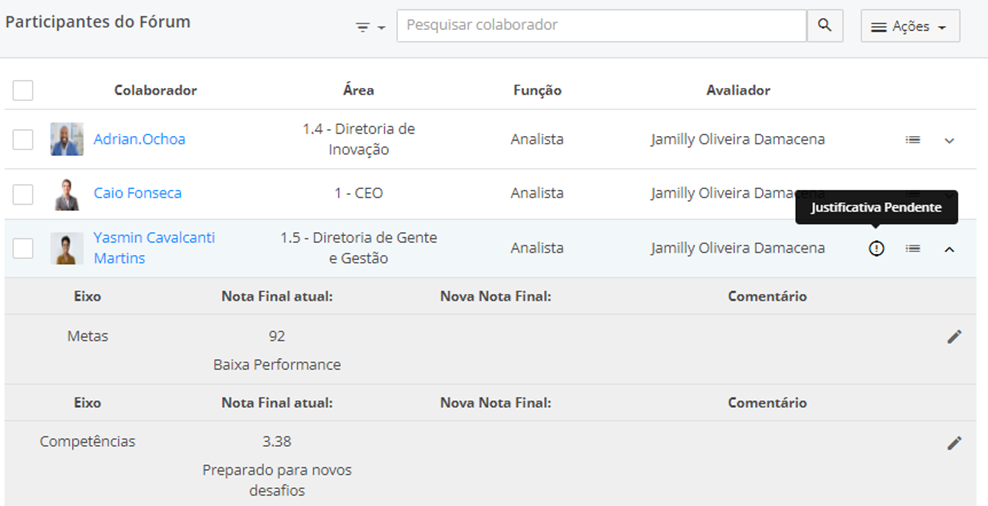This screenshot has height=506, width=988.
Task: Check the box for Caio Fonseca
Action: (x=23, y=193)
